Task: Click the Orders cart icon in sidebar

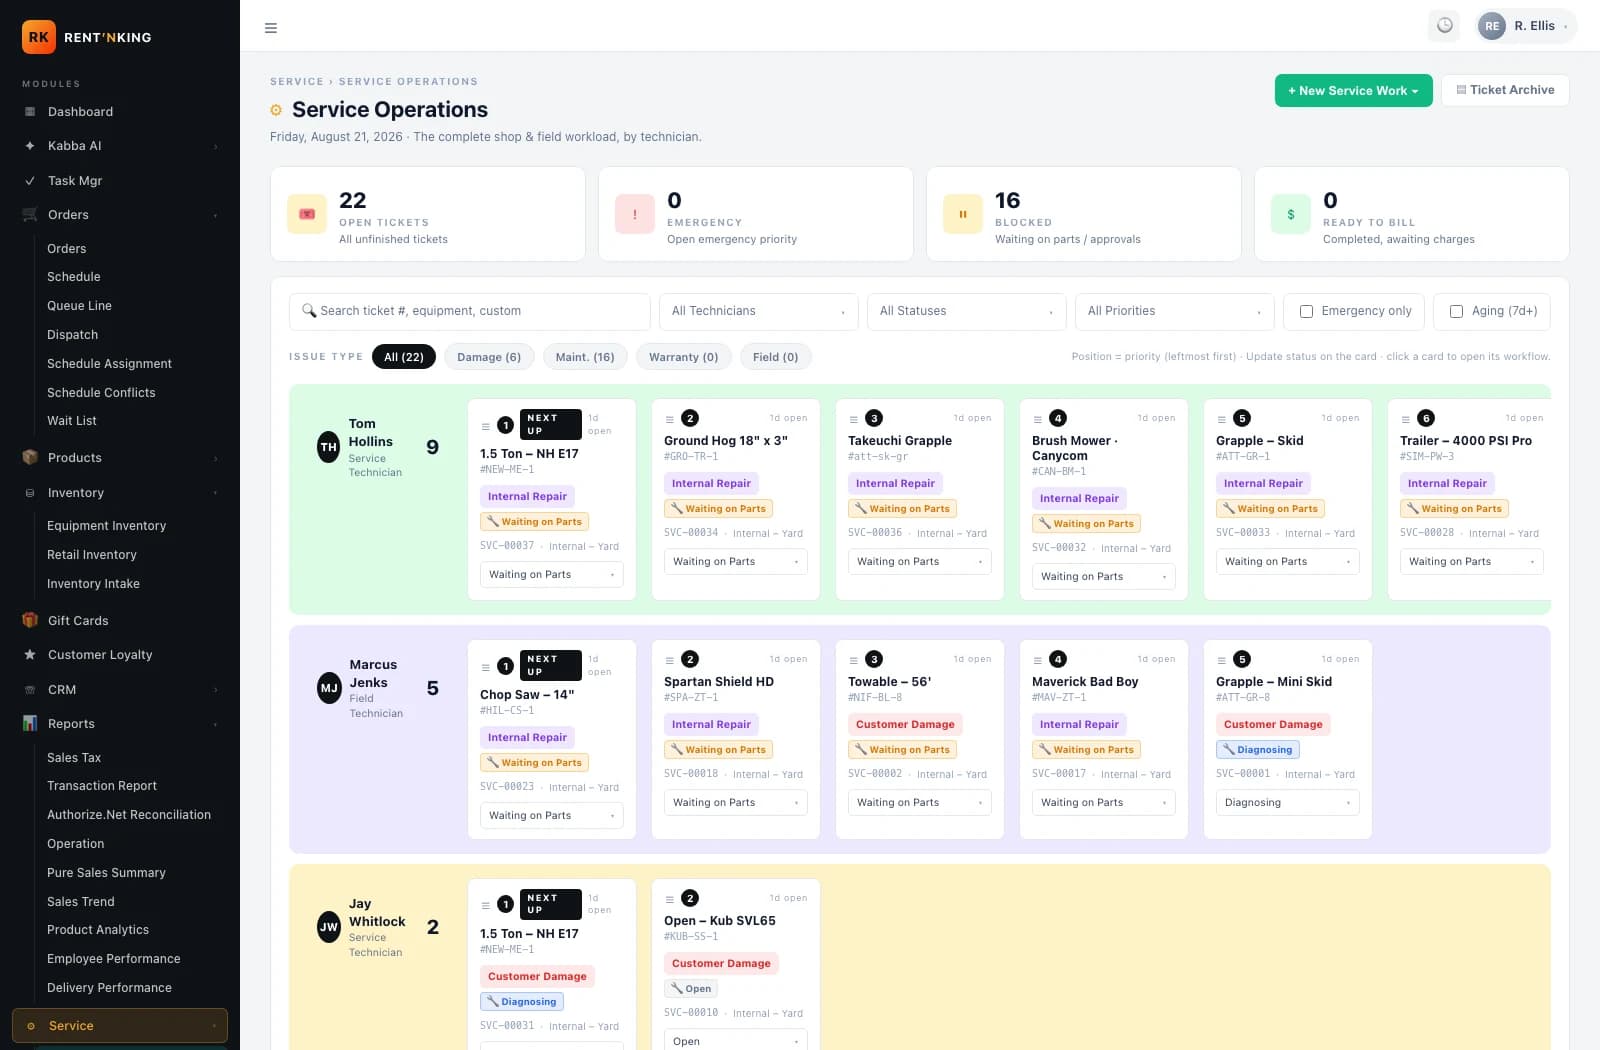Action: (30, 215)
